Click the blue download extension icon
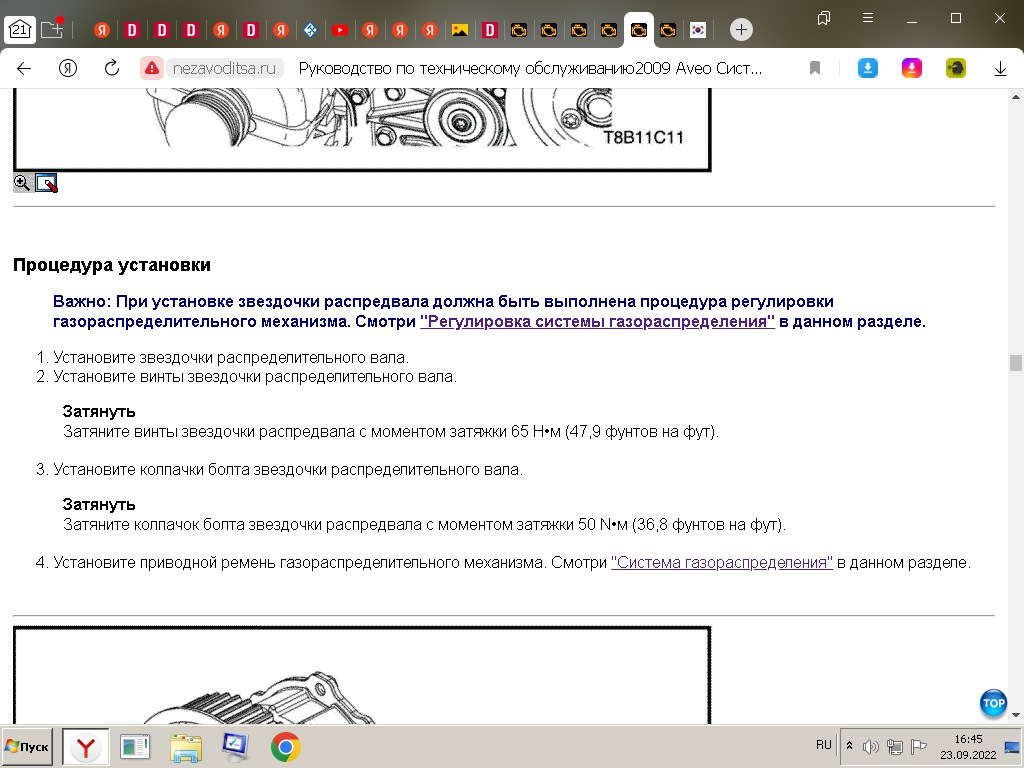This screenshot has height=768, width=1024. (x=868, y=68)
